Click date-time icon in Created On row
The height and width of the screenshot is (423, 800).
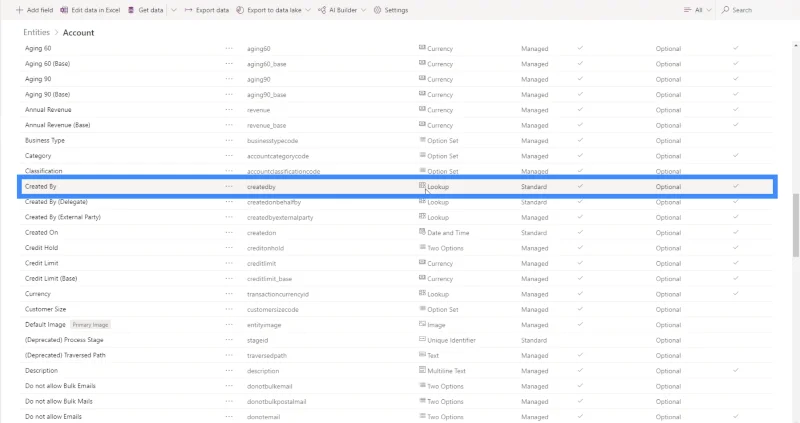(422, 232)
